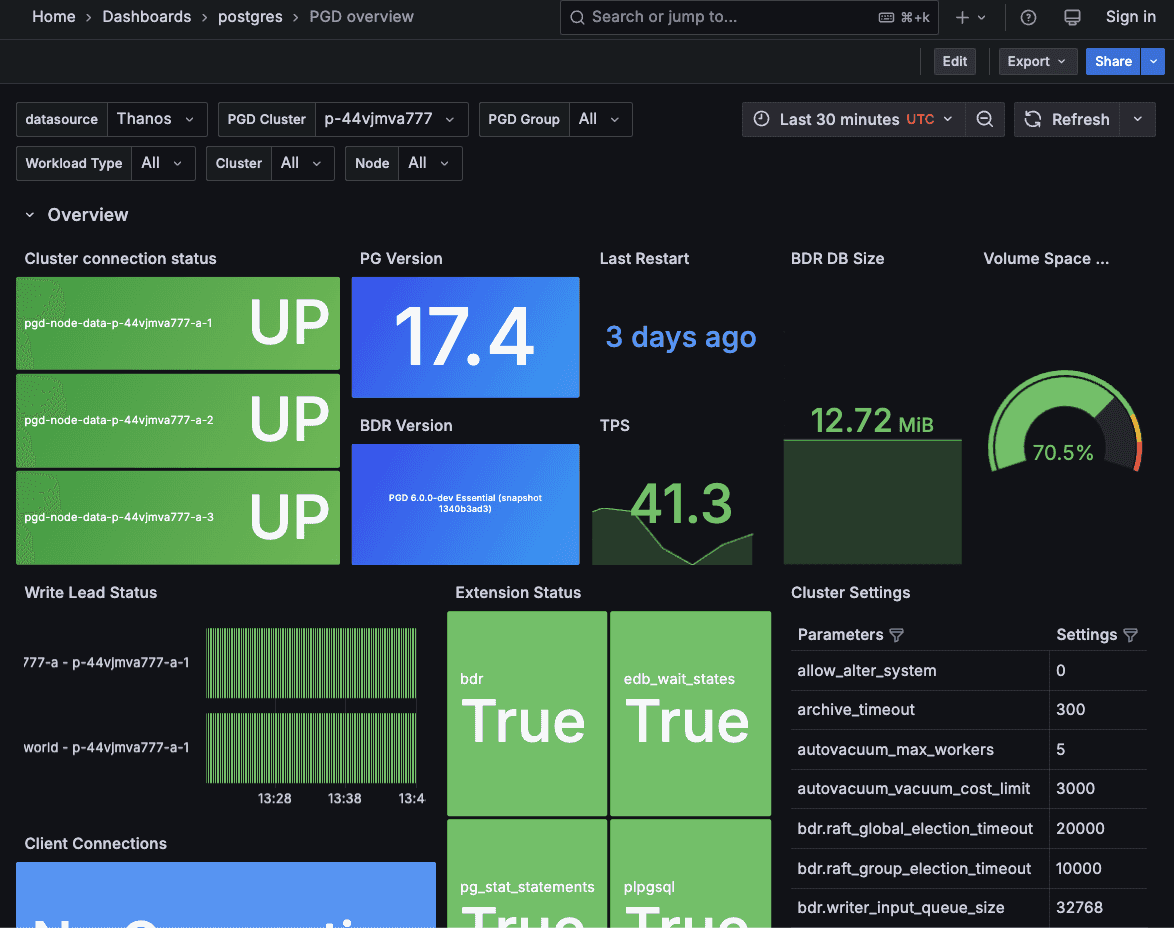Open the Thanos datasource dropdown

[157, 119]
